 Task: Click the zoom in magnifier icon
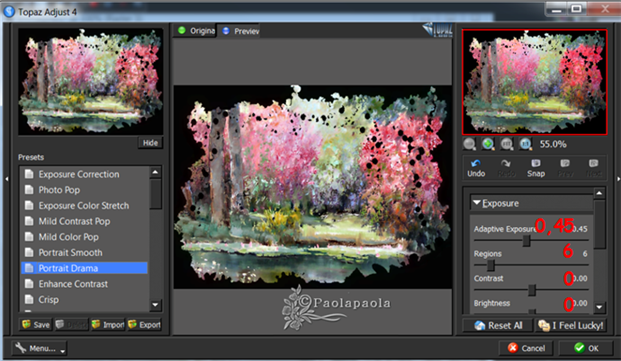[x=488, y=144]
